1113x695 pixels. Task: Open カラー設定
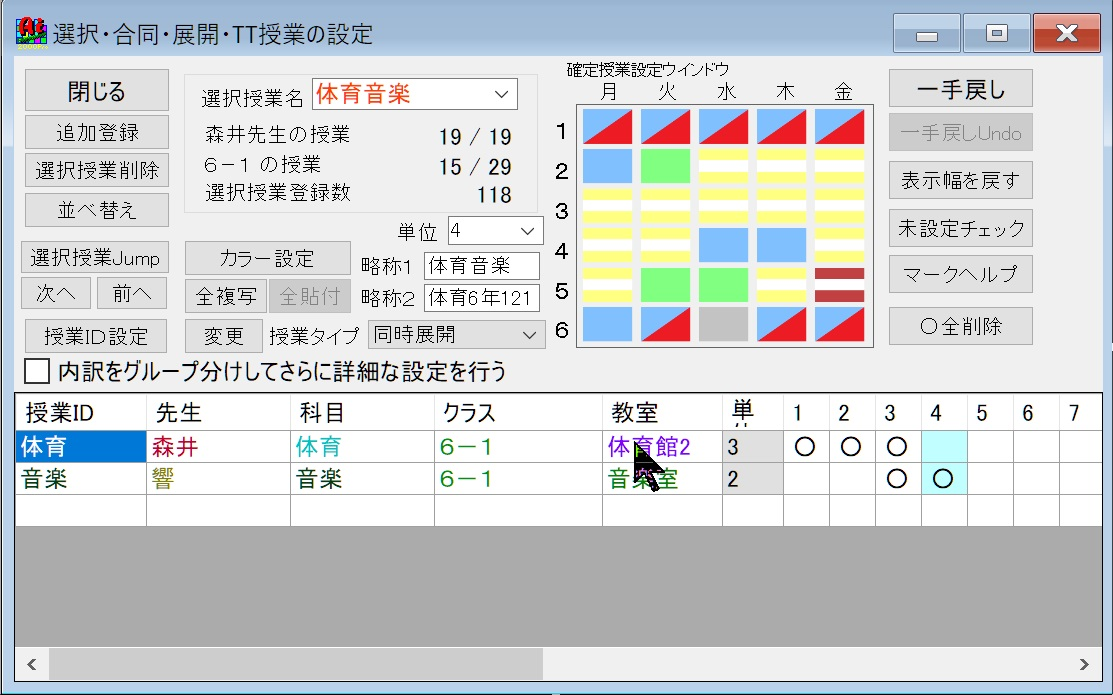tap(268, 258)
